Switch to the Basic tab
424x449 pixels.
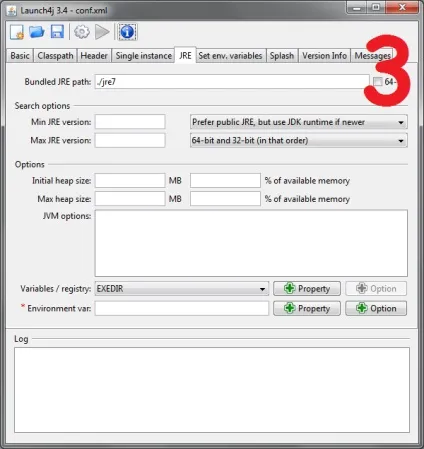click(20, 56)
